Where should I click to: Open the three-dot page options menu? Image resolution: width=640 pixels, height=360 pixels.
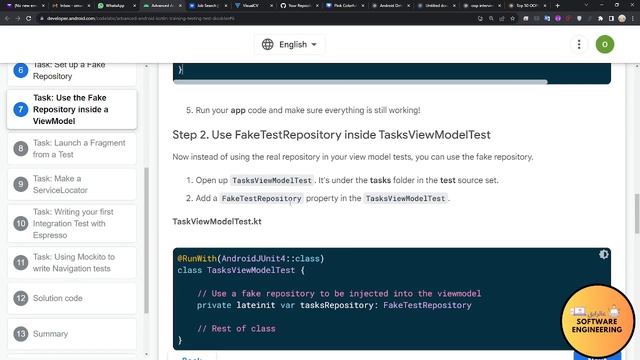pyautogui.click(x=579, y=44)
